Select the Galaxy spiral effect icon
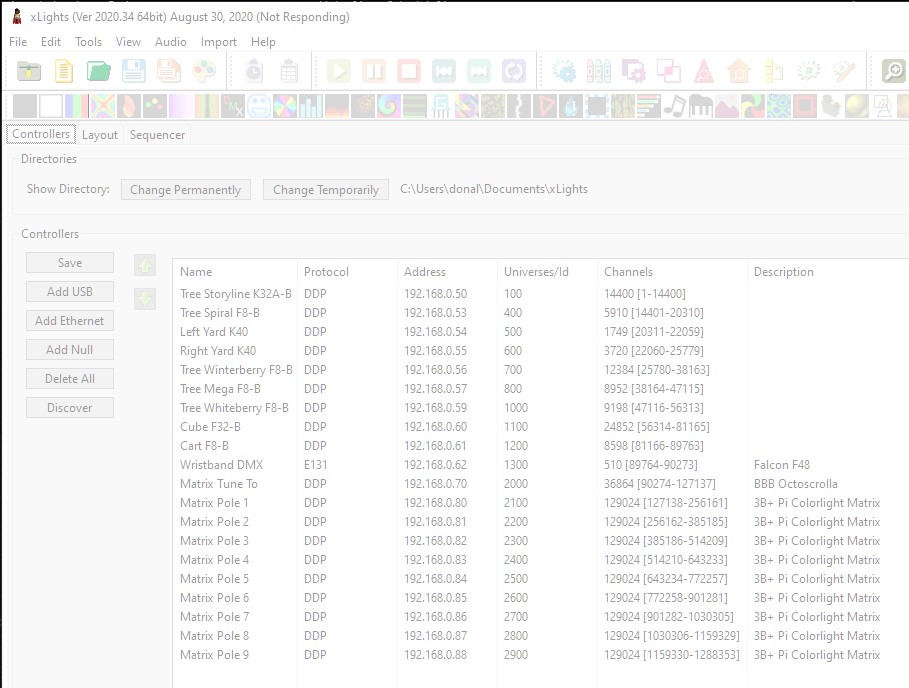The height and width of the screenshot is (688, 909). (388, 106)
